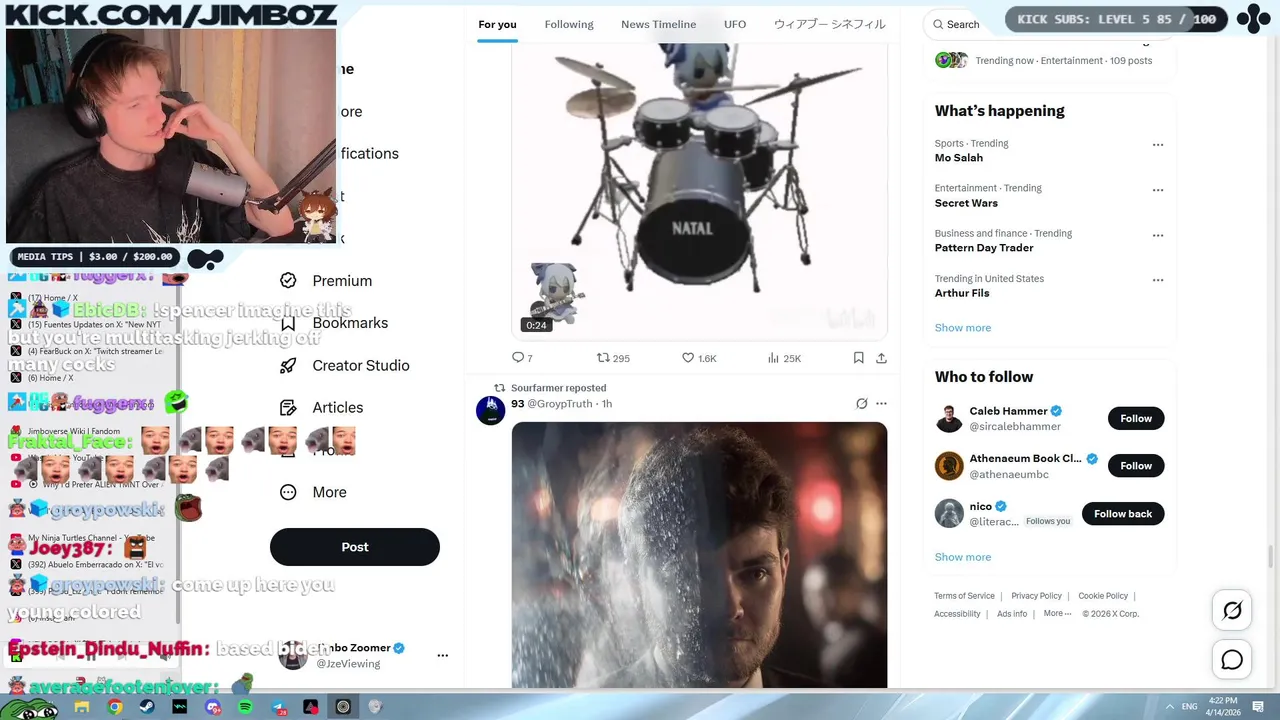Open the GroypTruth post image
This screenshot has width=1280, height=720.
699,555
